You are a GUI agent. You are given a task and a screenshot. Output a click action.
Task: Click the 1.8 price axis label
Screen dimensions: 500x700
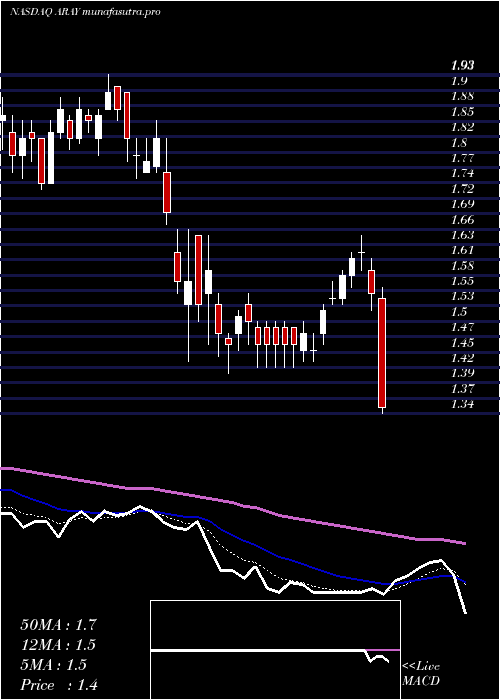click(459, 142)
